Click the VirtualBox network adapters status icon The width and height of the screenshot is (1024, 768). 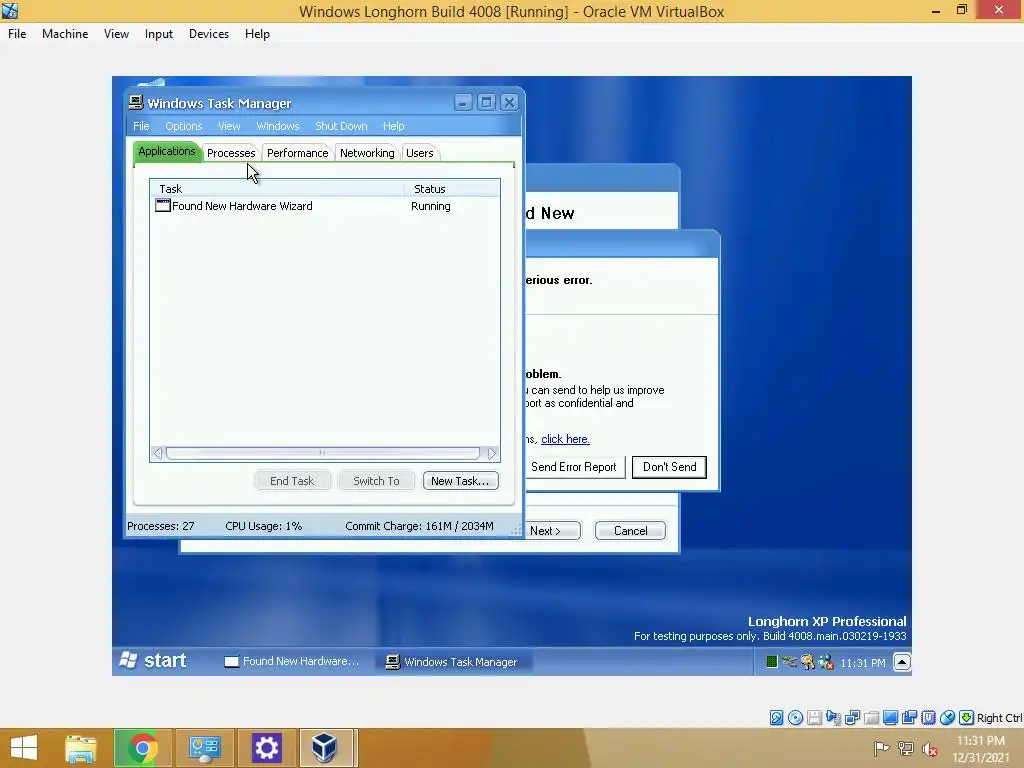coord(852,718)
